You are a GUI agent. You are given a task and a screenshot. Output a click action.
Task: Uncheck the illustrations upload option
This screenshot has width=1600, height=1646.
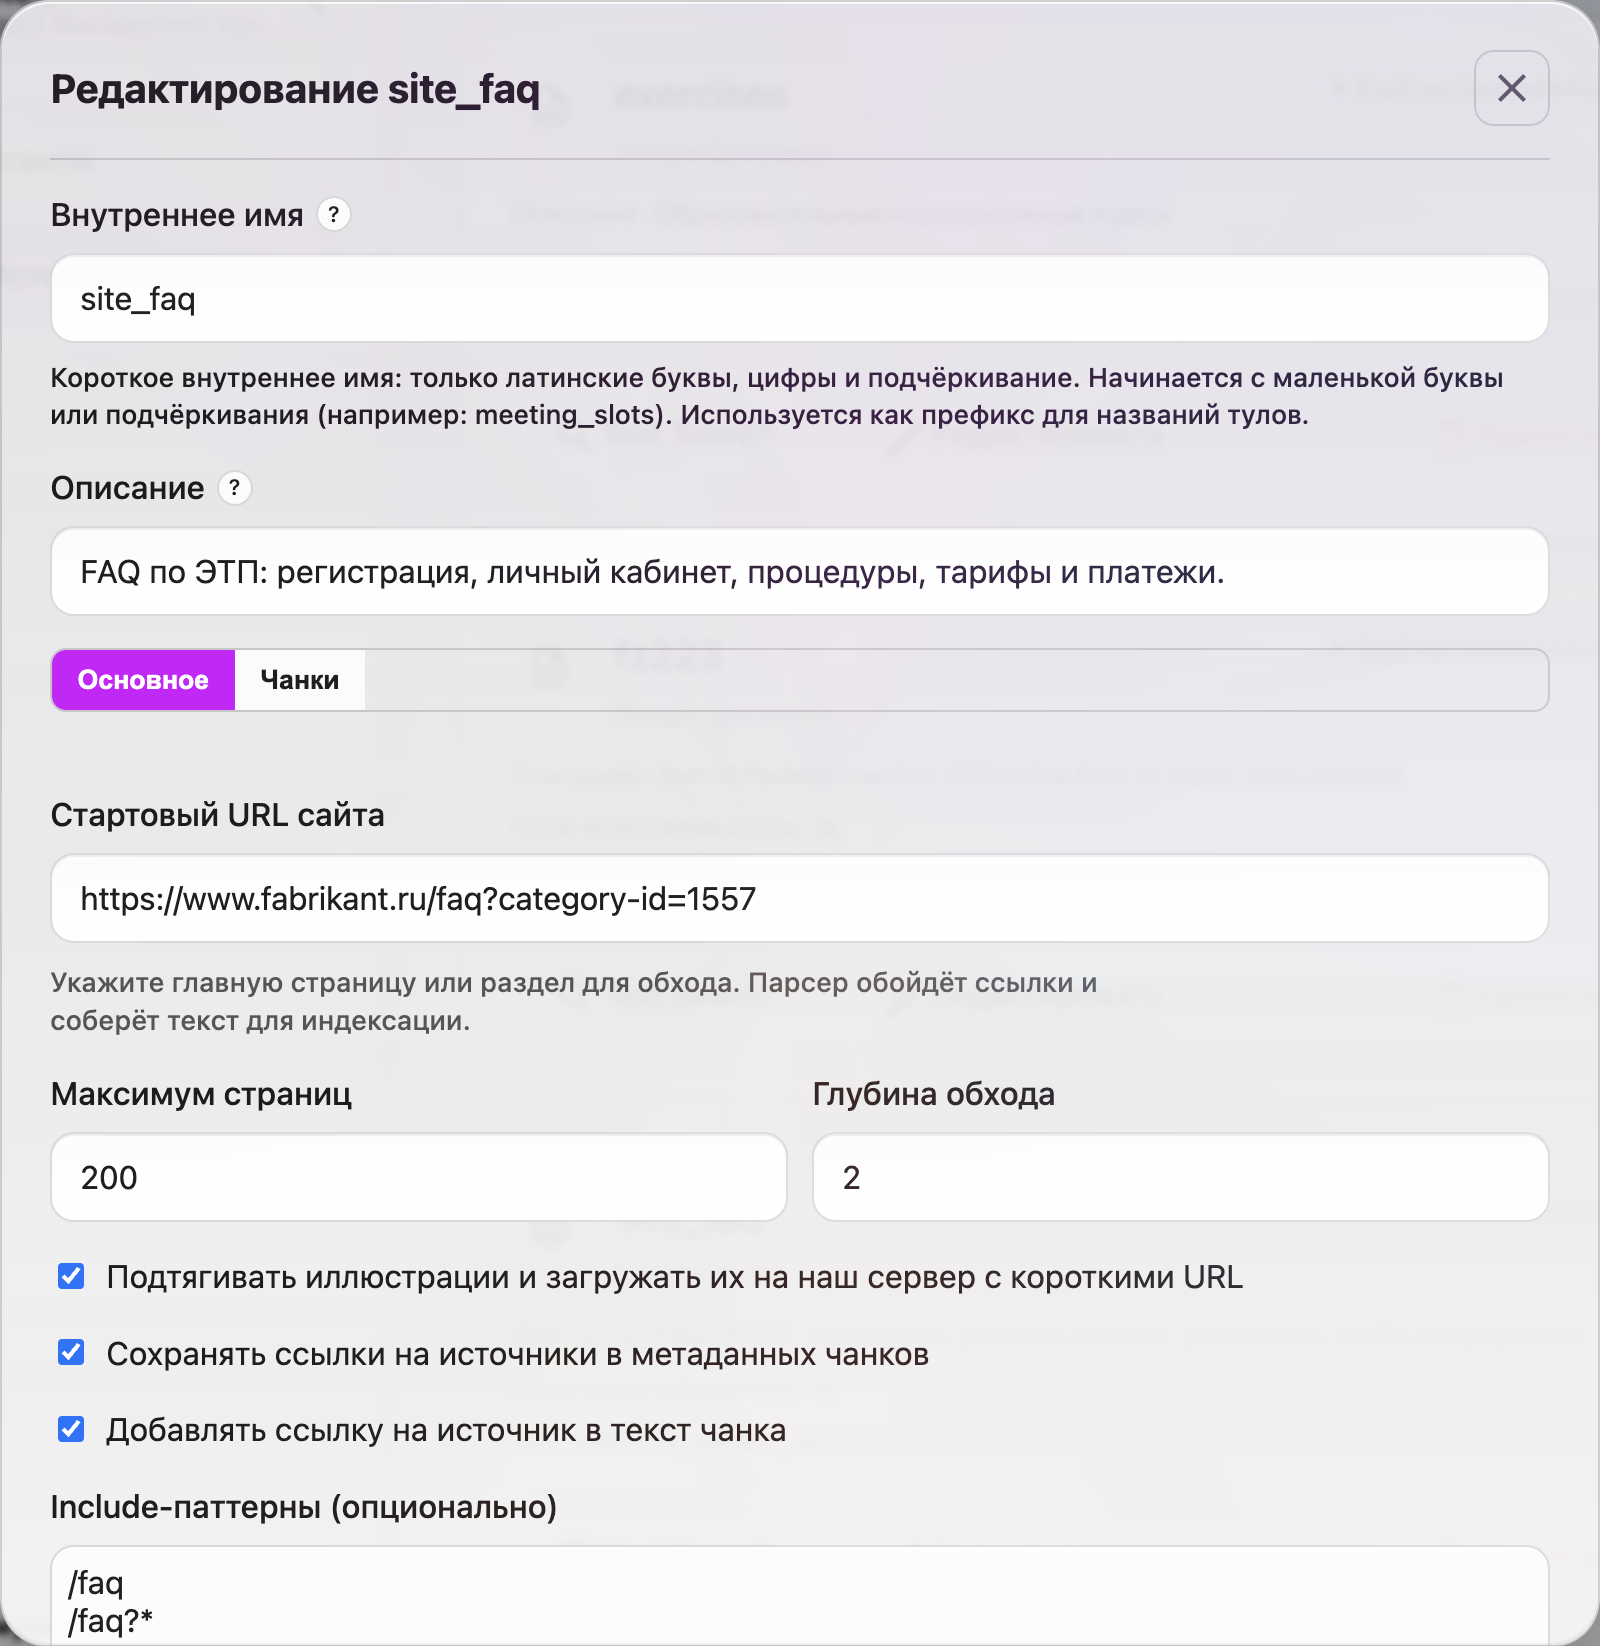tap(70, 1276)
